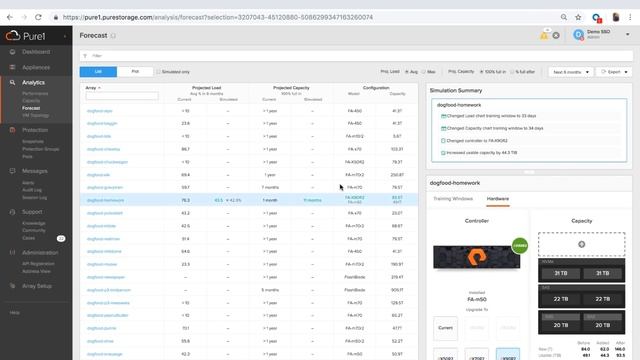This screenshot has width=640, height=360.
Task: Open Dashboard from the sidebar
Action: tap(36, 52)
